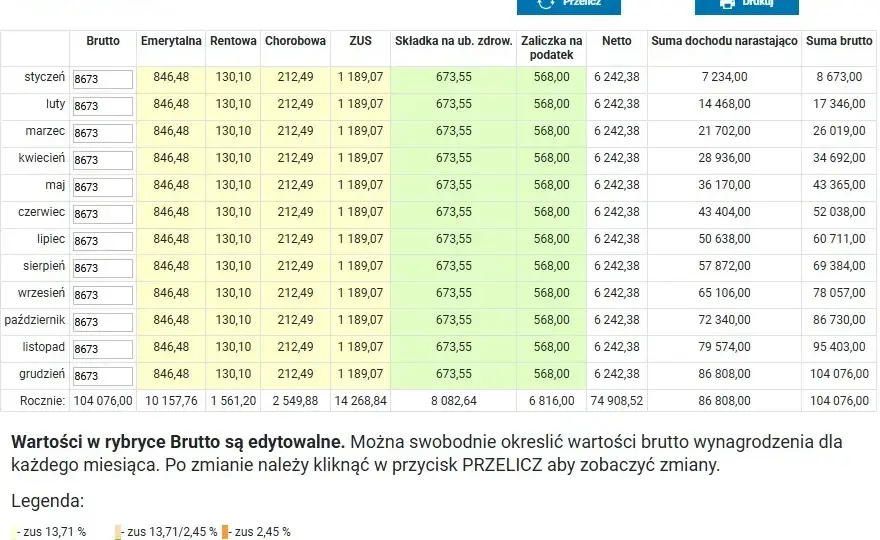Viewport: 880px width, 540px height.
Task: Edit the grudzień brutto input field
Action: point(103,376)
